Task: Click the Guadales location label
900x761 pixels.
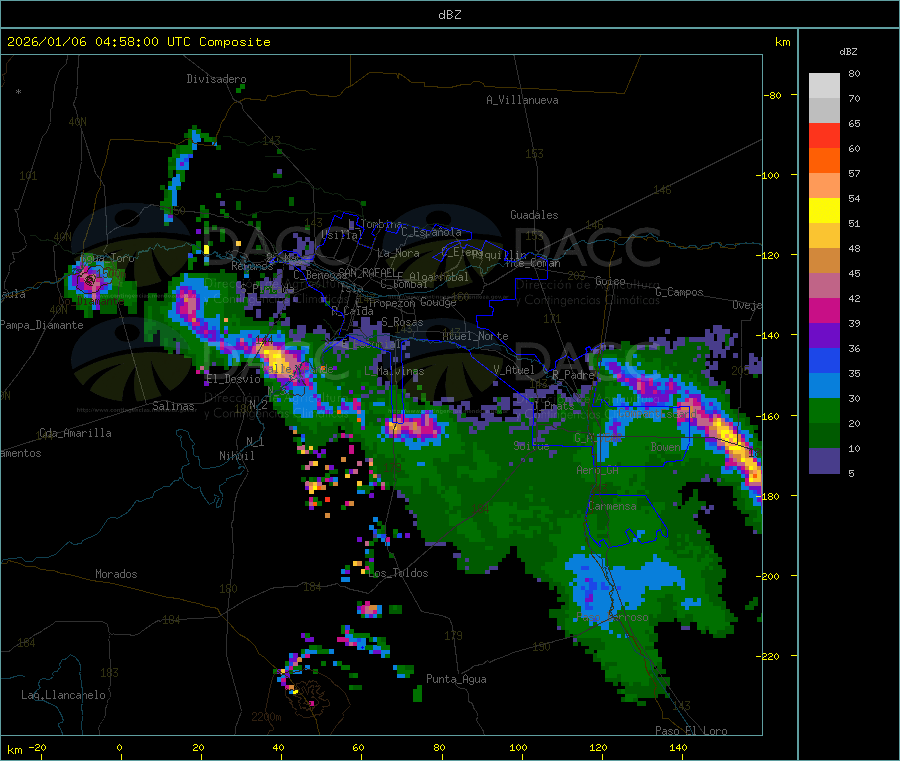Action: 534,215
